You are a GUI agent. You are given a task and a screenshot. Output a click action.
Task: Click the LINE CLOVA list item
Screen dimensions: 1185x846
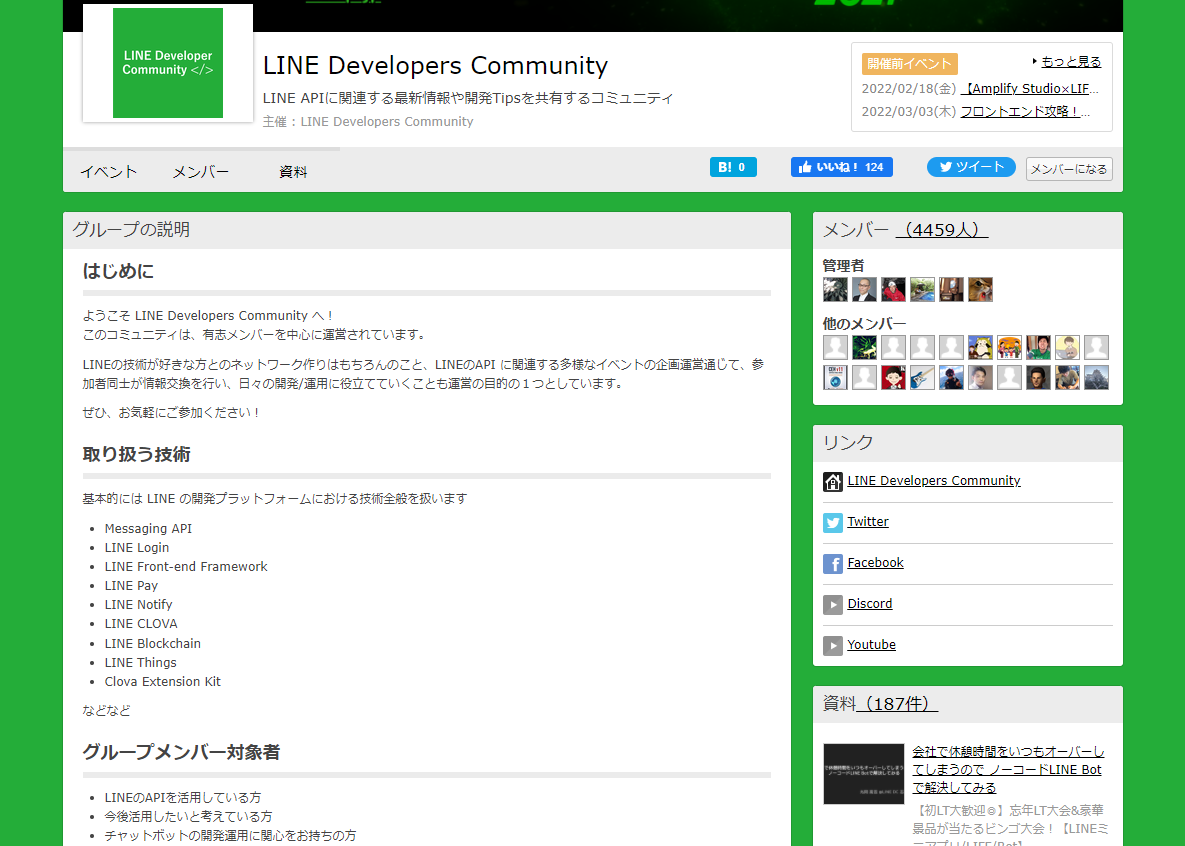141,624
